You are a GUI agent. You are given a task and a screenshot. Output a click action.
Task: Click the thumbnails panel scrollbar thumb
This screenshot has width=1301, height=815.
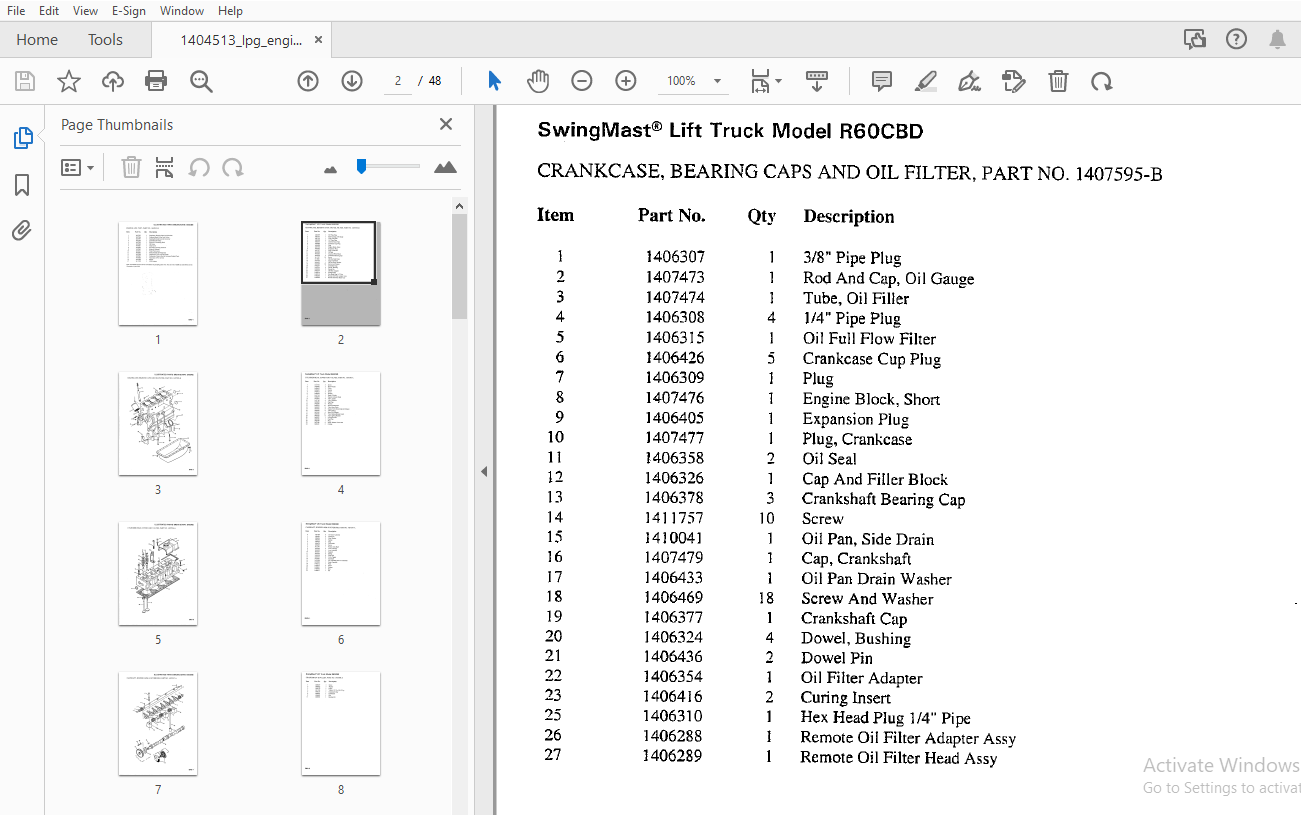pyautogui.click(x=459, y=266)
